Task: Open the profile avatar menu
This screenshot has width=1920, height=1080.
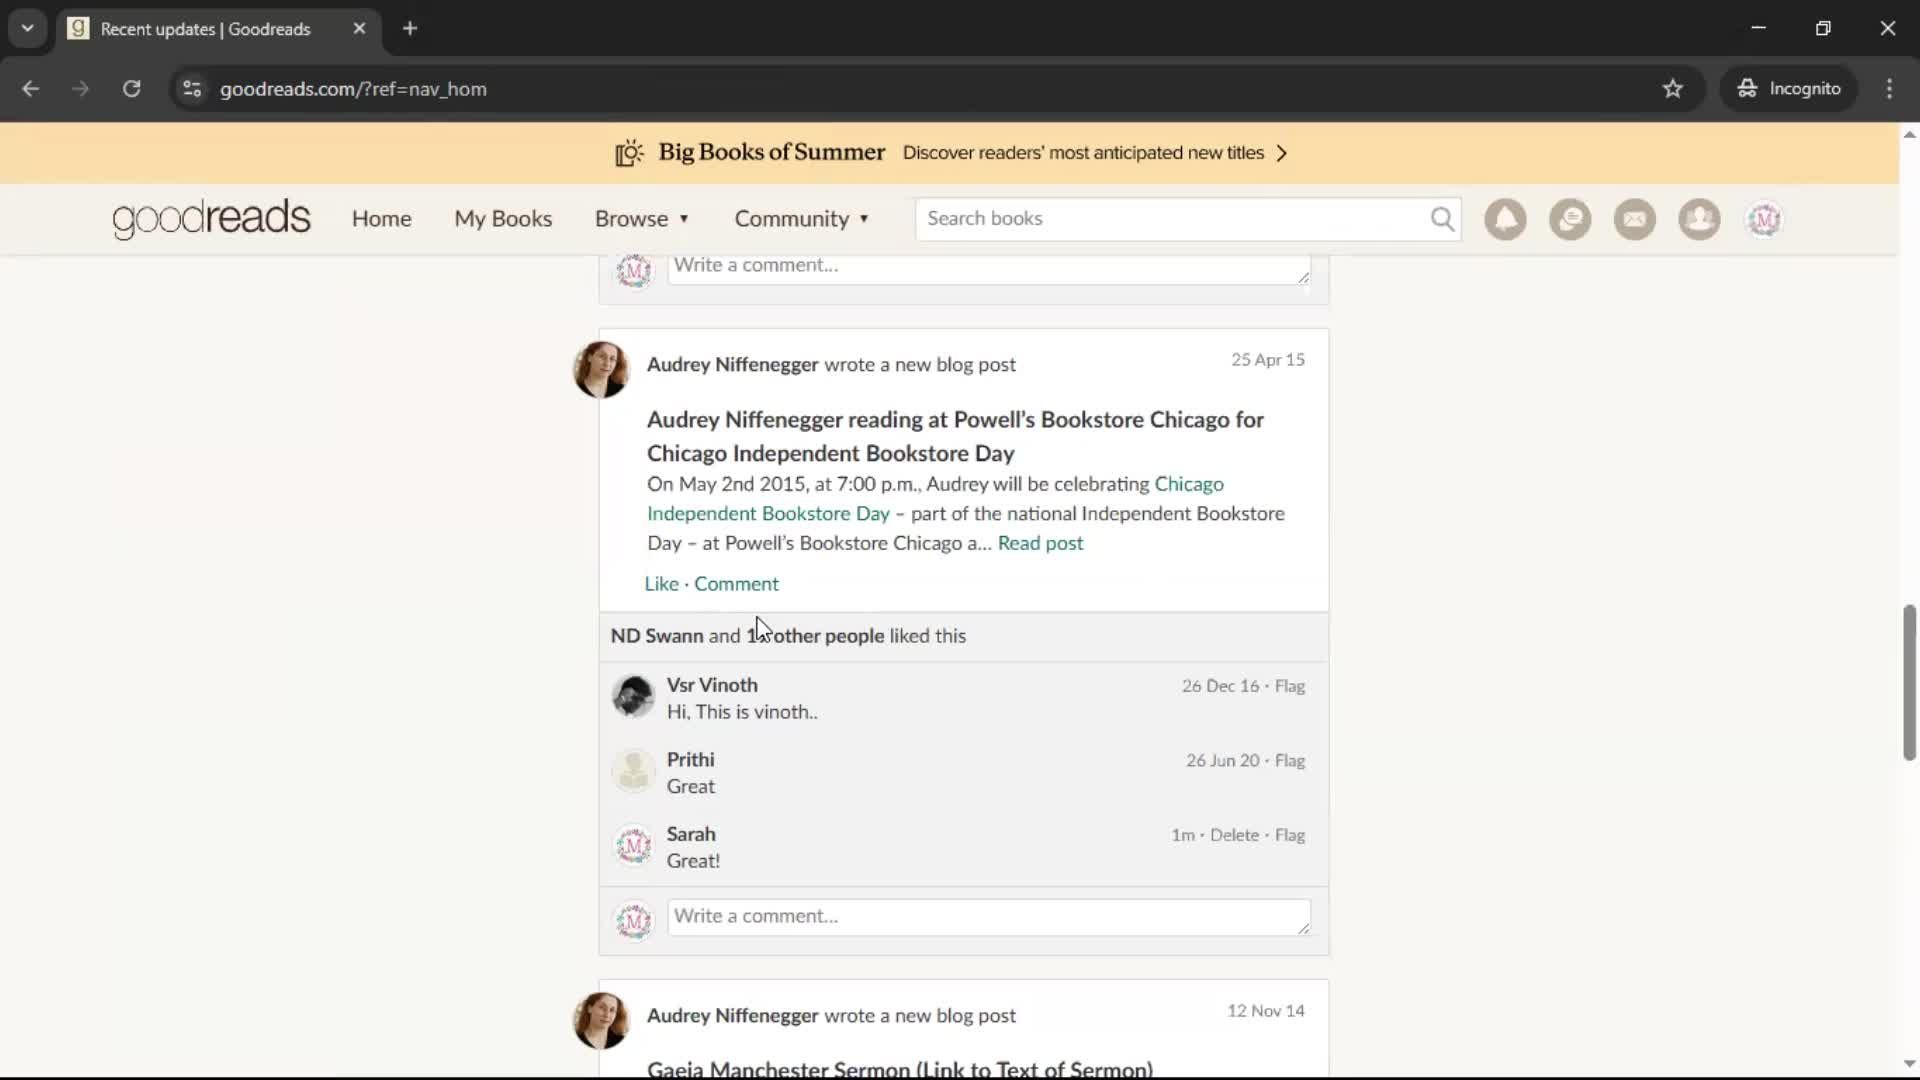Action: (1764, 219)
